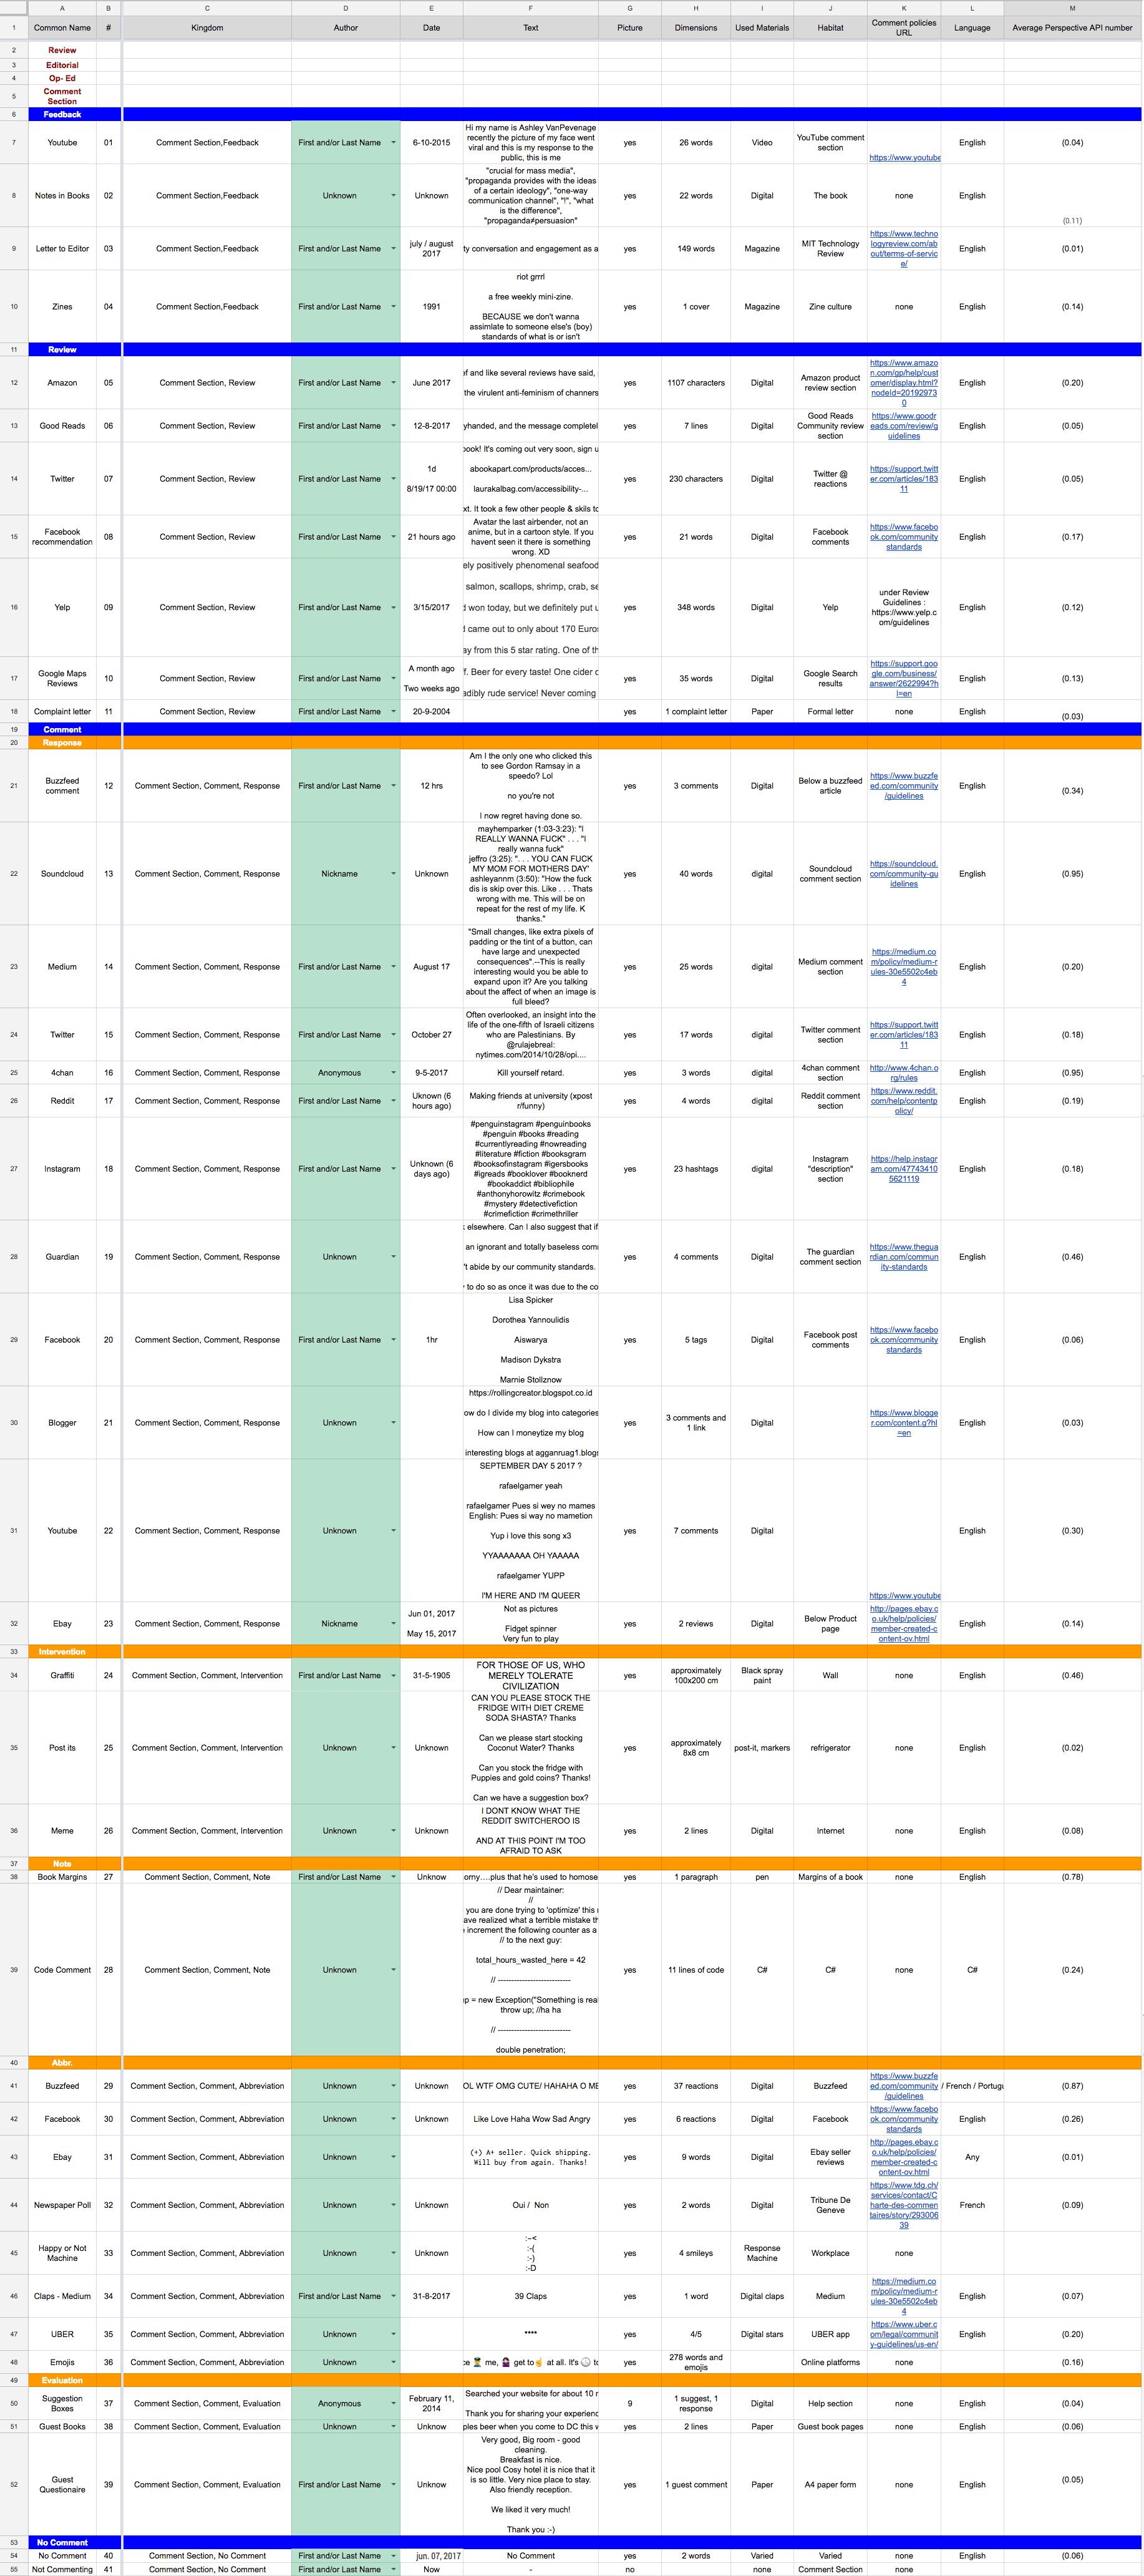Click the 'A4 paper form' cell
This screenshot has height=2576, width=1144.
pyautogui.click(x=830, y=2485)
